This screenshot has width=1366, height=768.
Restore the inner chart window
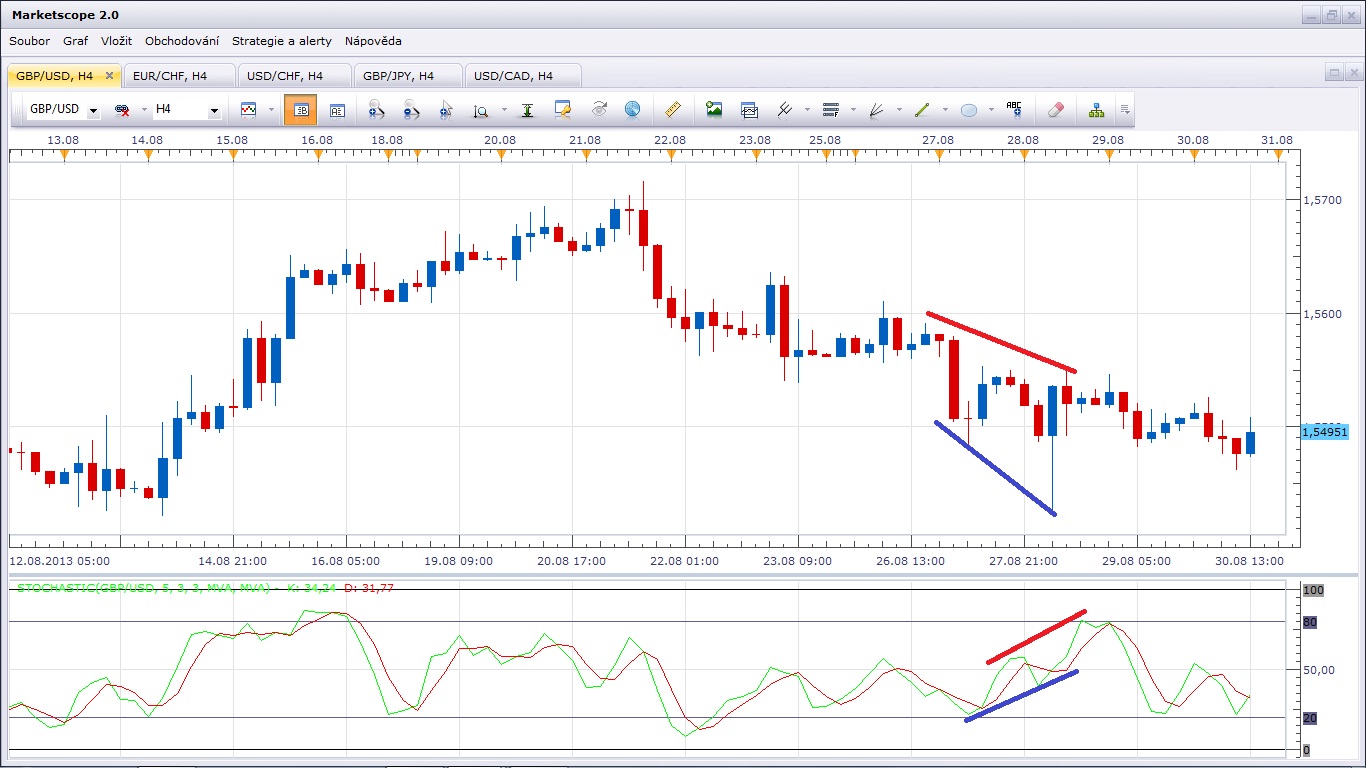coord(1334,72)
